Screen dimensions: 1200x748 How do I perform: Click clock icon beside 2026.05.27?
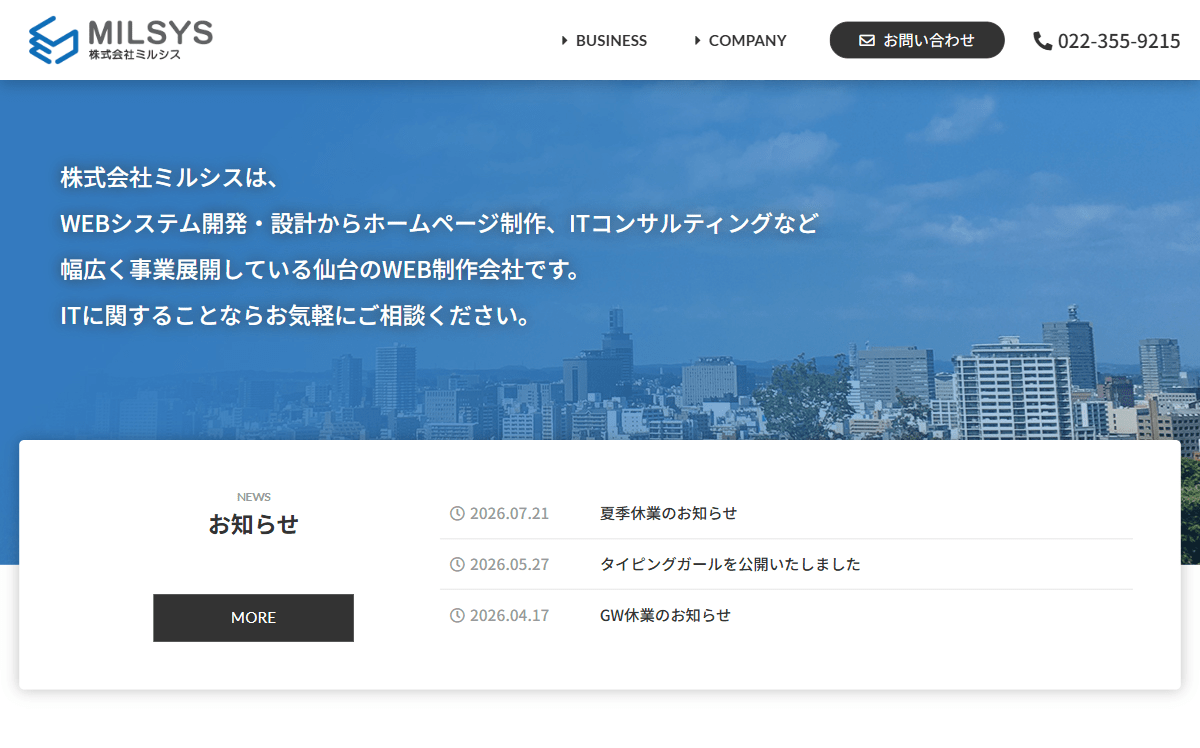click(457, 564)
